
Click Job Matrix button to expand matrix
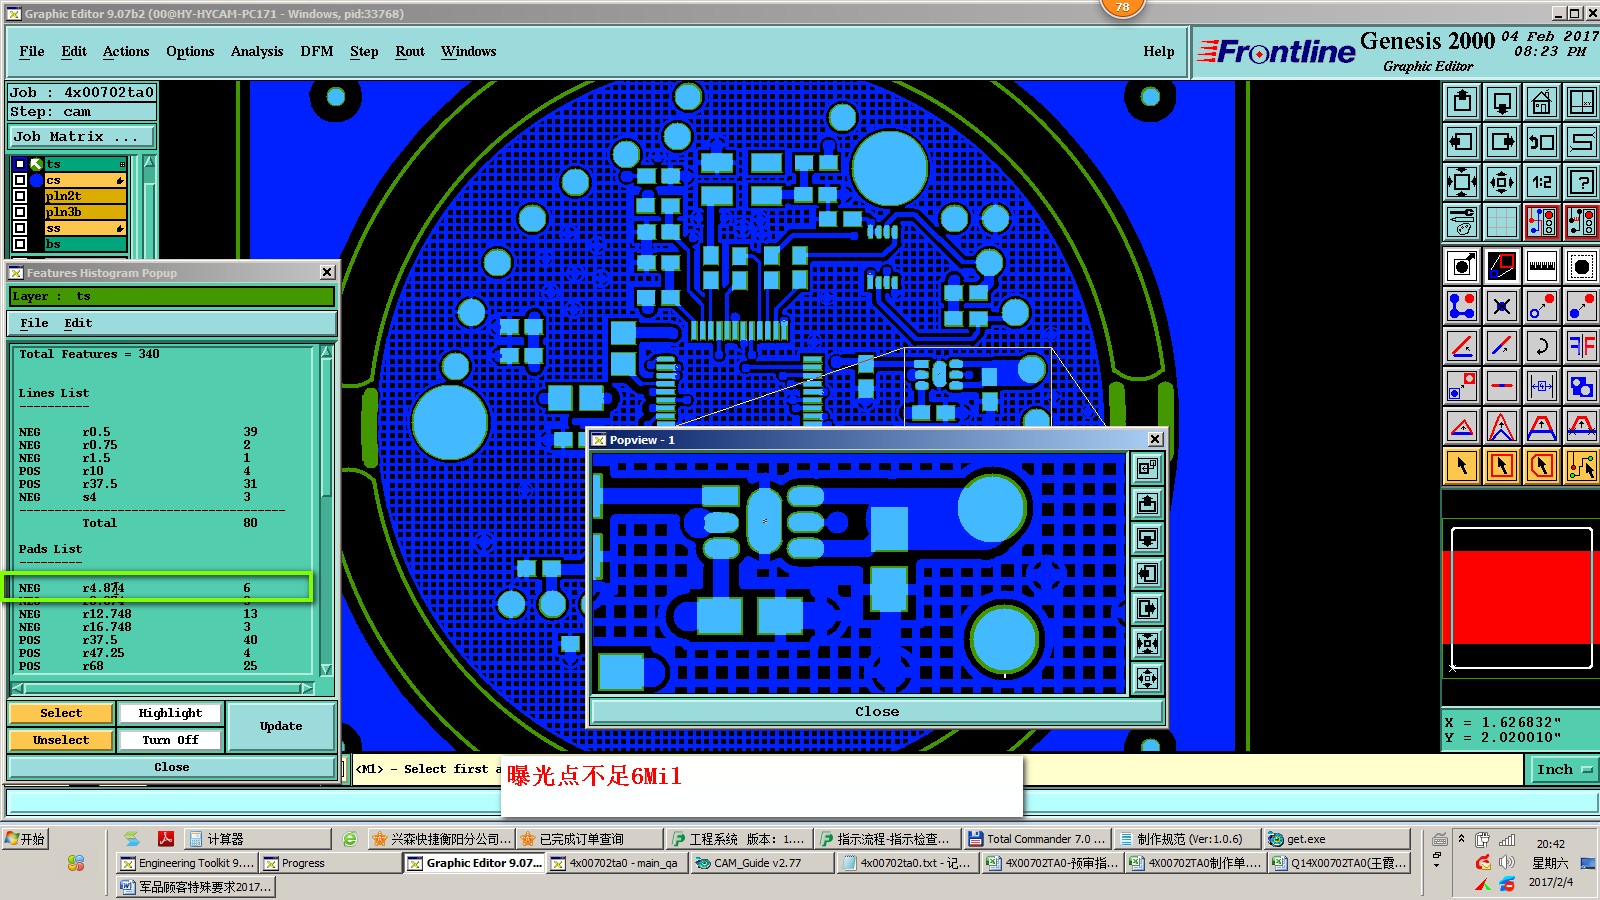pyautogui.click(x=82, y=137)
